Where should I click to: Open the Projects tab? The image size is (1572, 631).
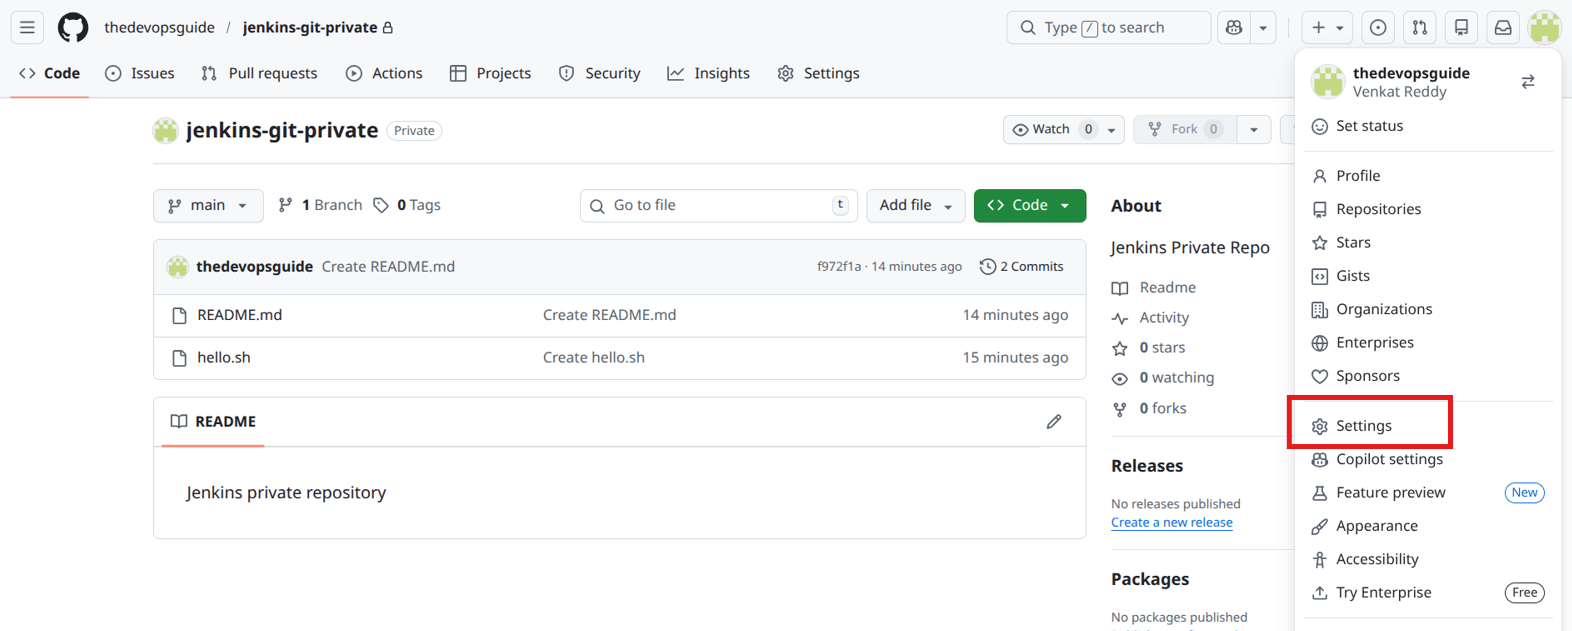click(x=491, y=73)
